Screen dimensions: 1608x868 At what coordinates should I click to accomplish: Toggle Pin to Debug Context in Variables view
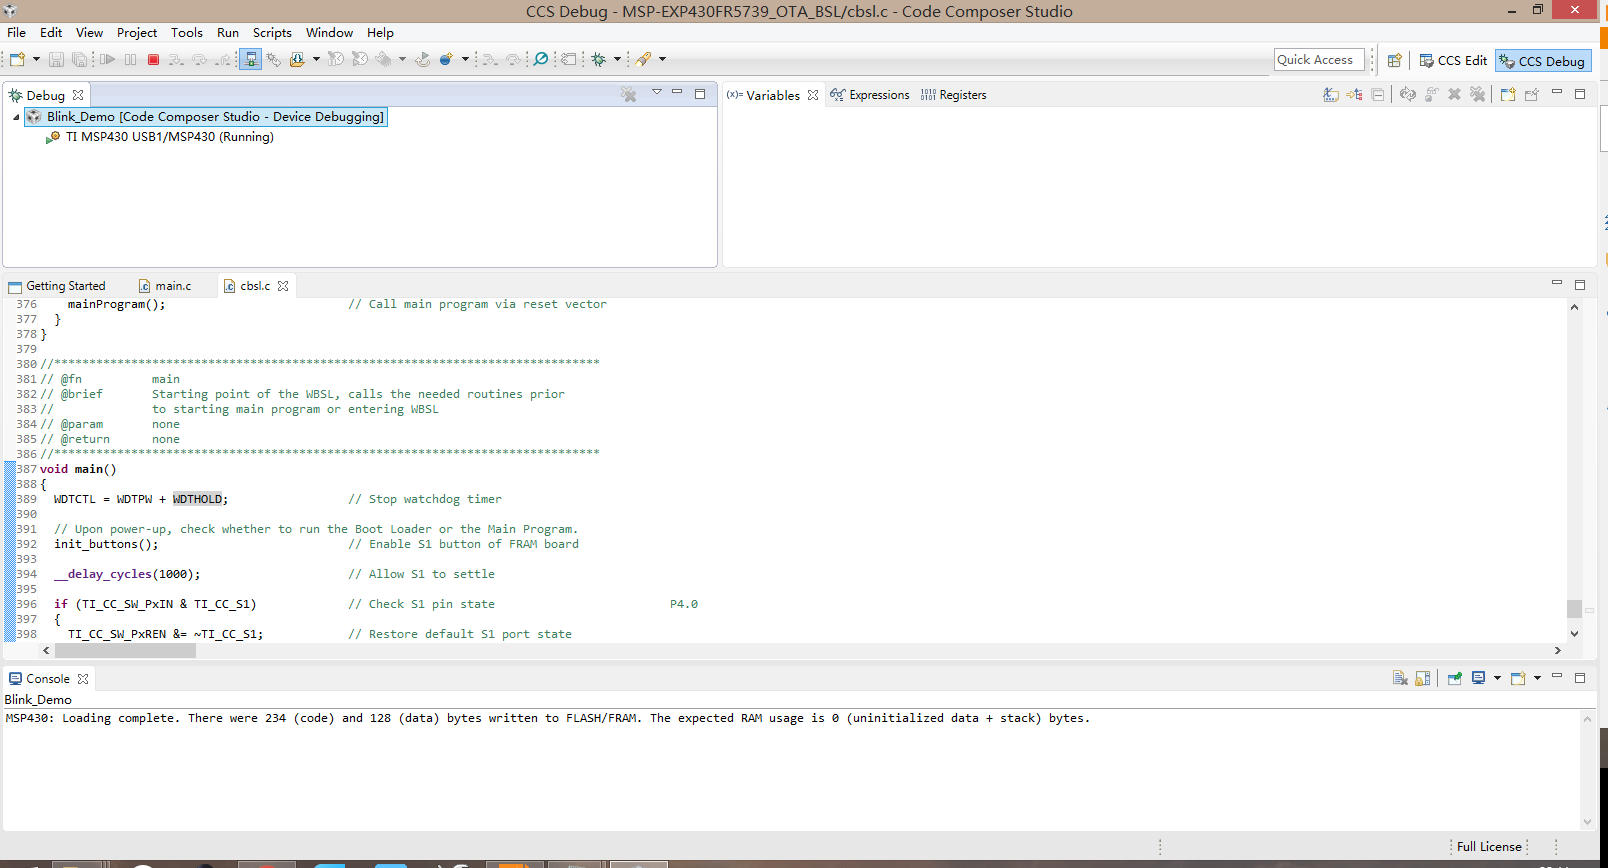[x=1531, y=95]
